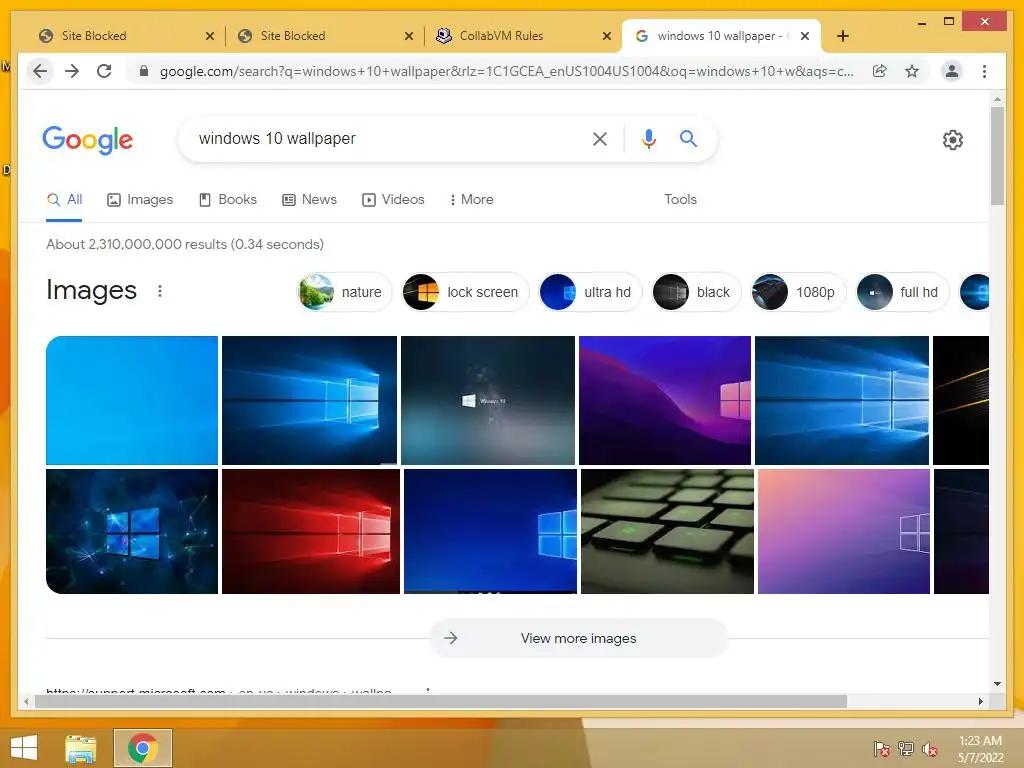Viewport: 1024px width, 768px height.
Task: Filter images by nature chip
Action: coord(344,292)
